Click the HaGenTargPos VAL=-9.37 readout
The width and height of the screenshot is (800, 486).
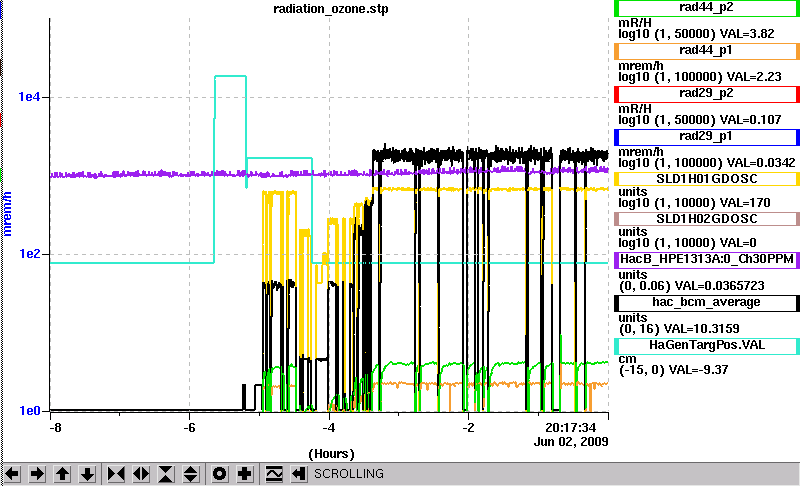point(697,370)
